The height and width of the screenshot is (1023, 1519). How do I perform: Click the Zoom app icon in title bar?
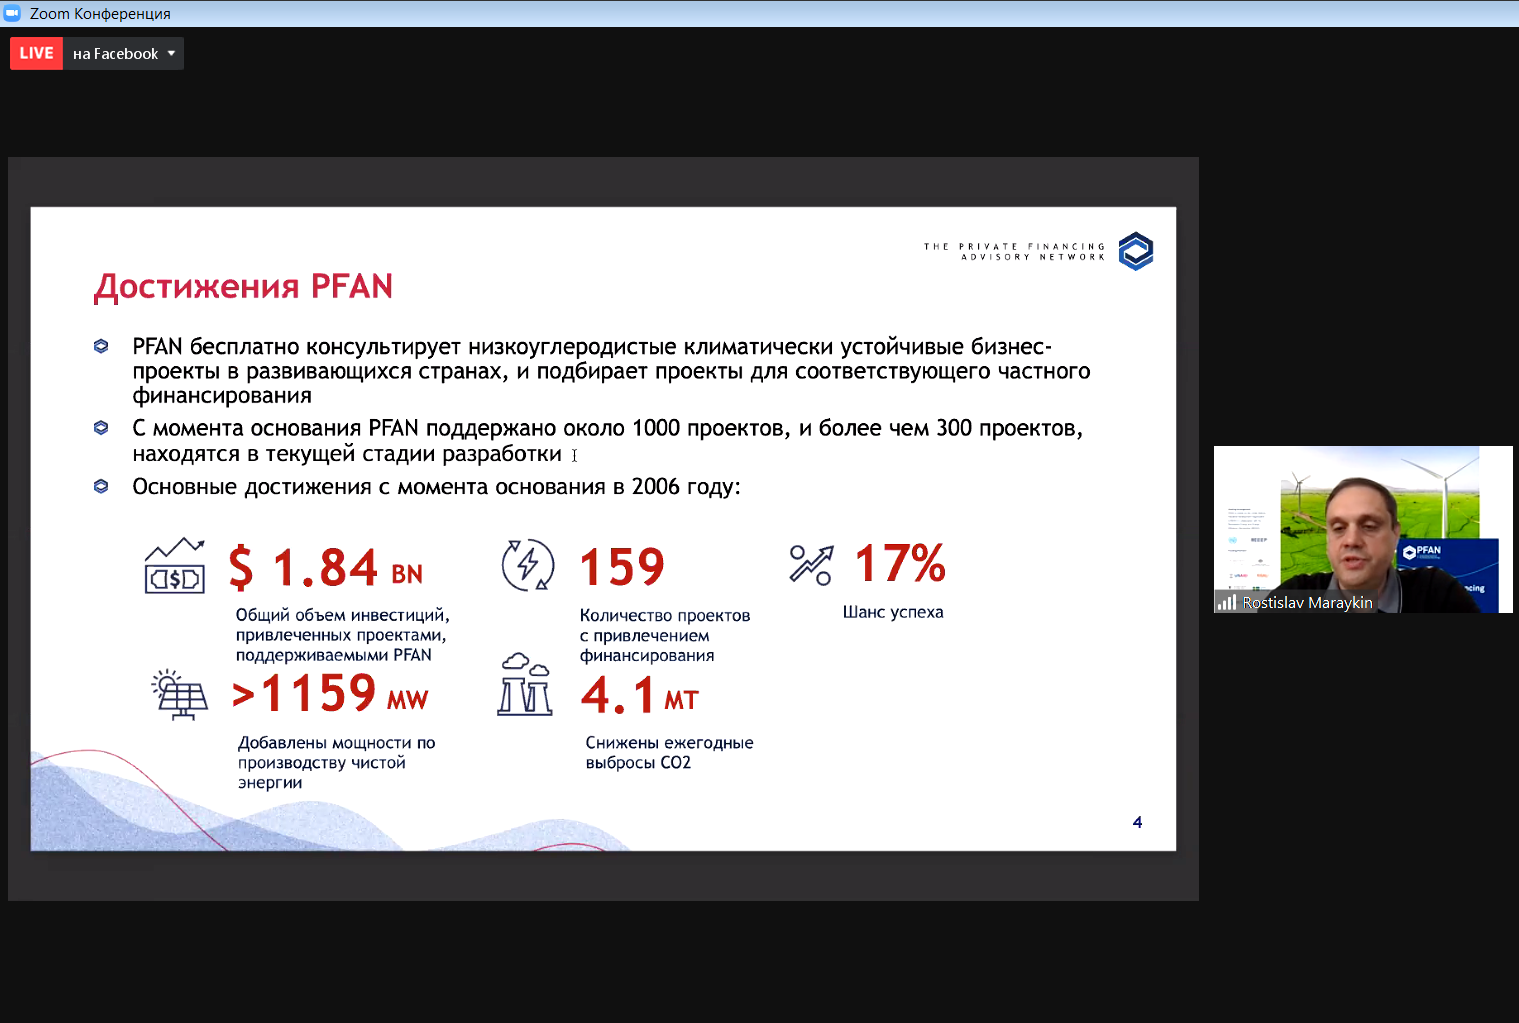coord(13,13)
